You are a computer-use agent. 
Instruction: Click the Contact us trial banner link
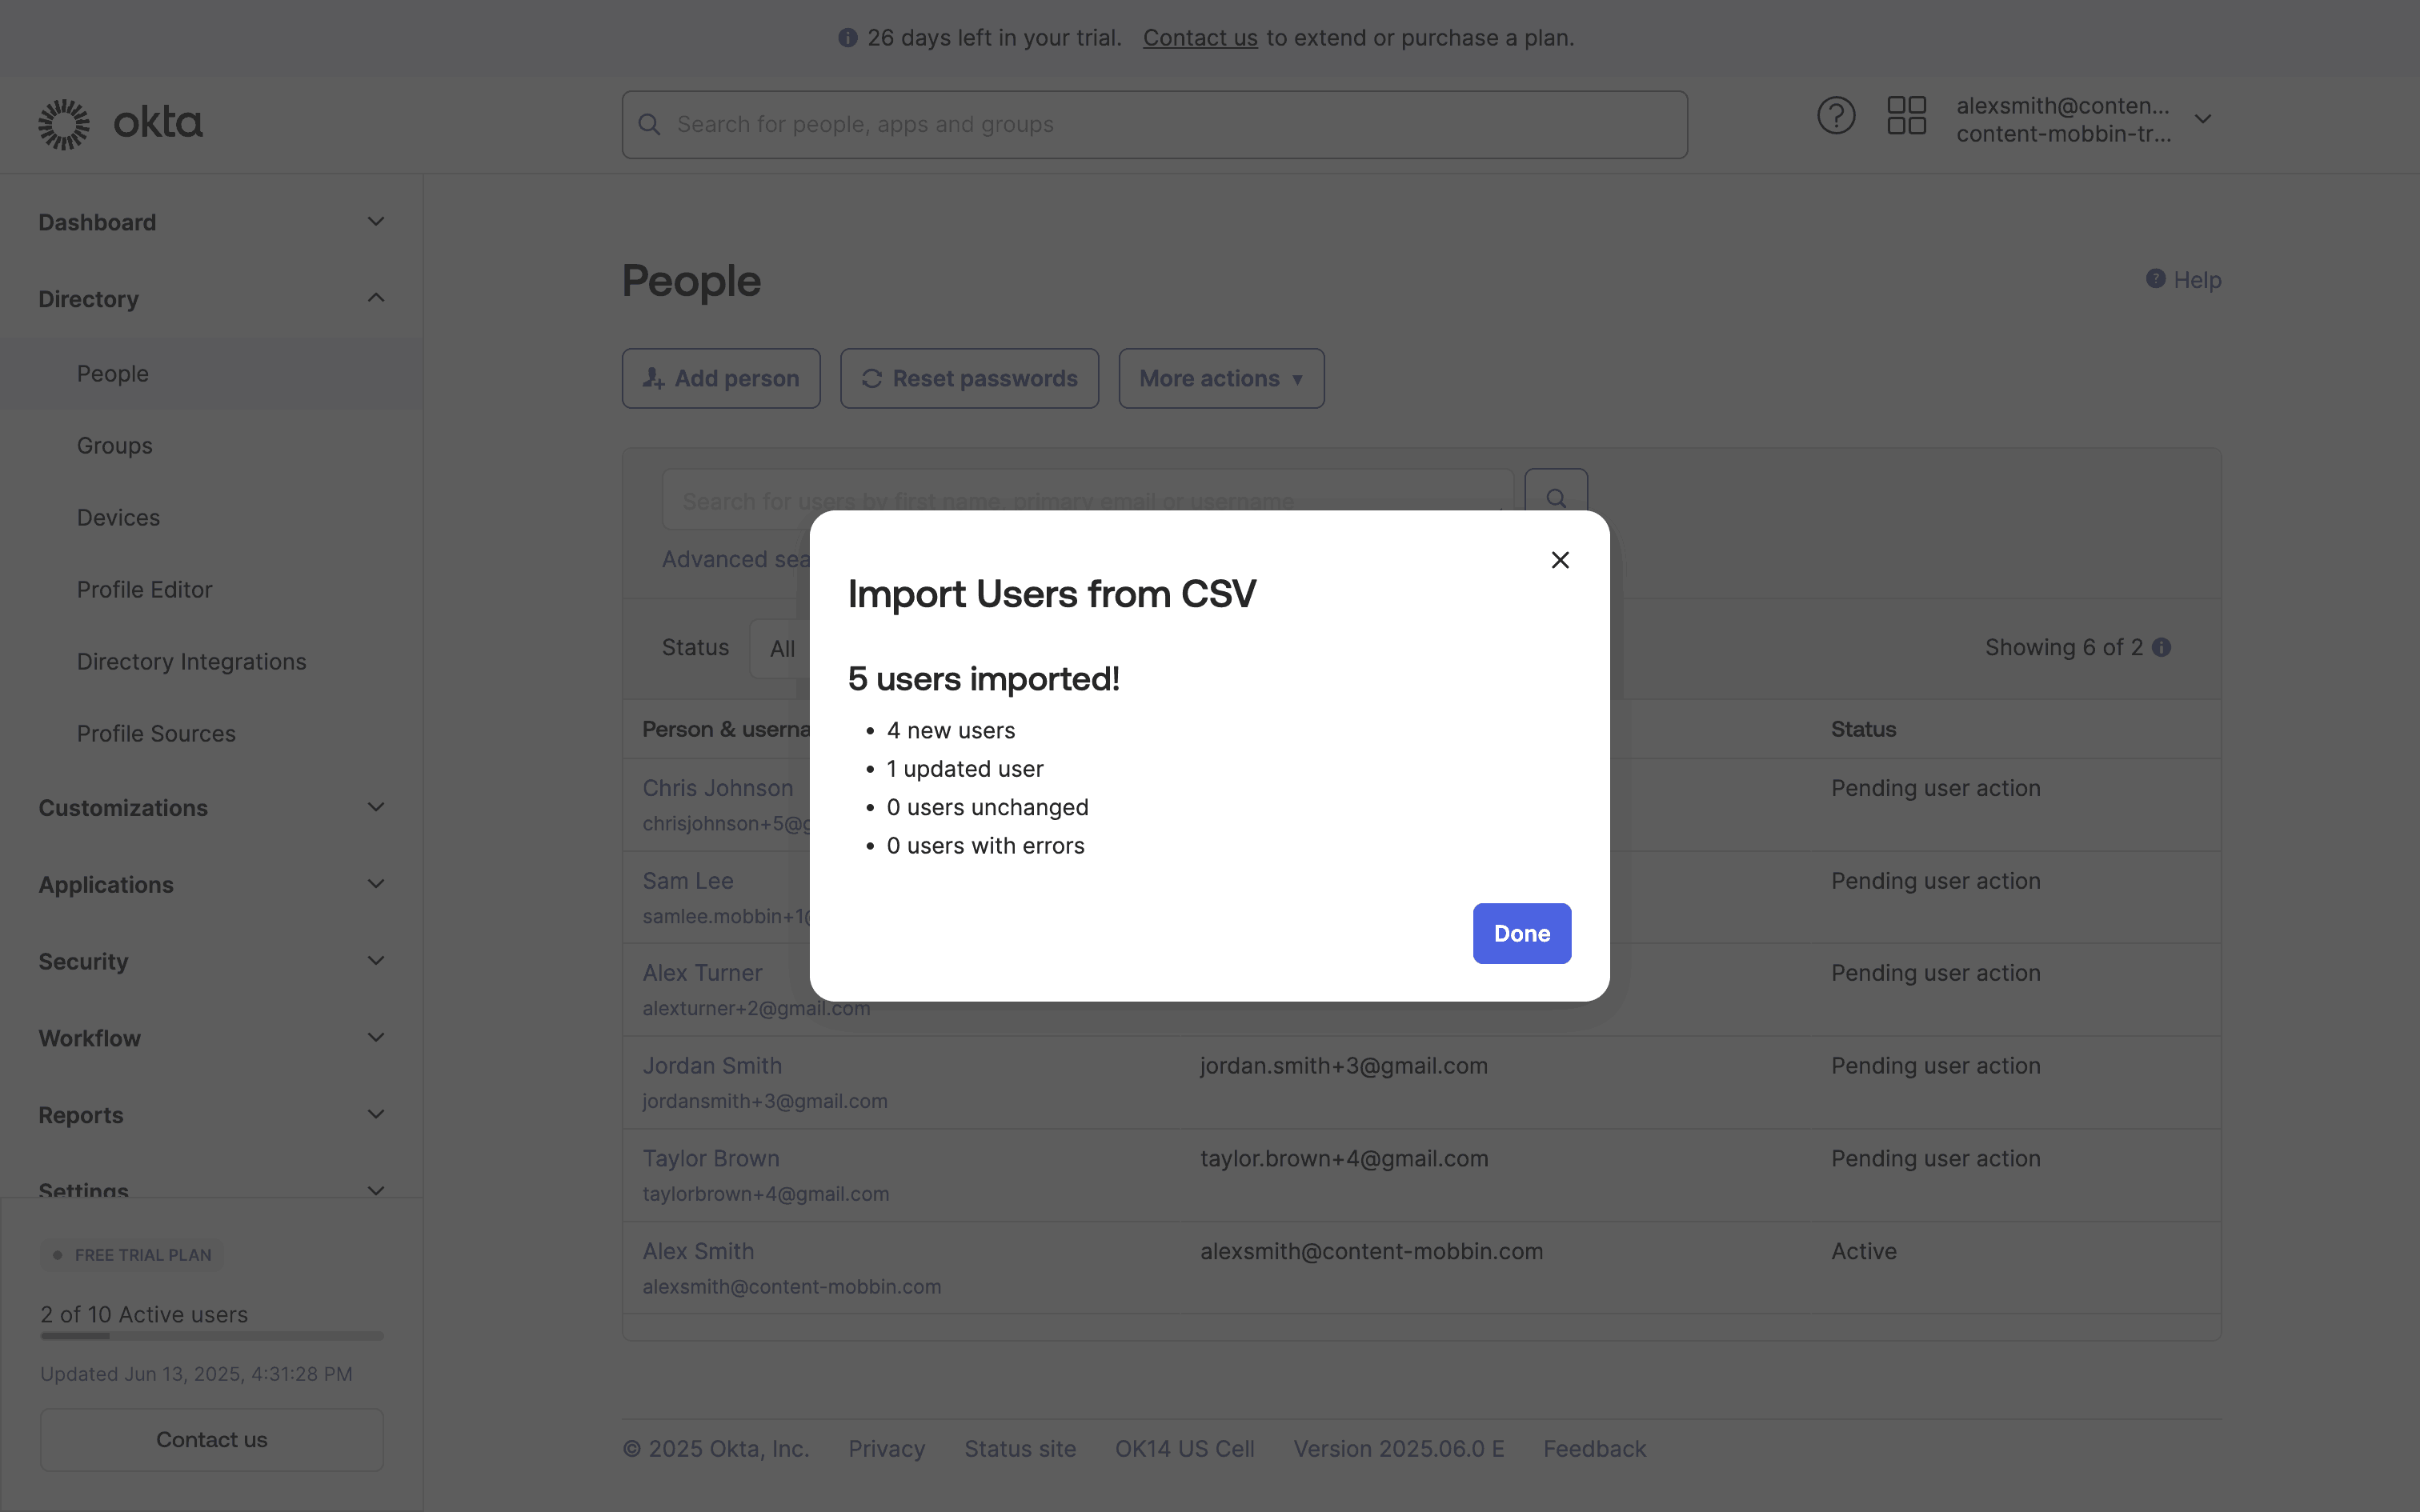pyautogui.click(x=1199, y=38)
